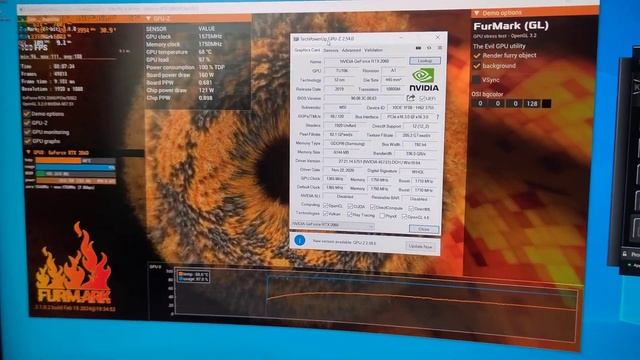Uncheck the GPU-Z option in FurMark

(x=27, y=122)
